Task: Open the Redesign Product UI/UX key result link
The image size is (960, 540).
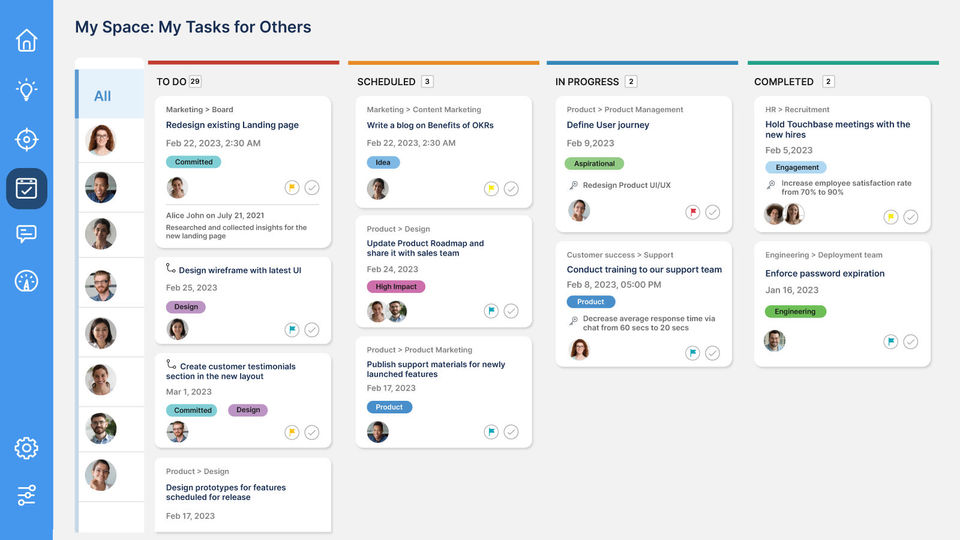Action: [x=626, y=185]
